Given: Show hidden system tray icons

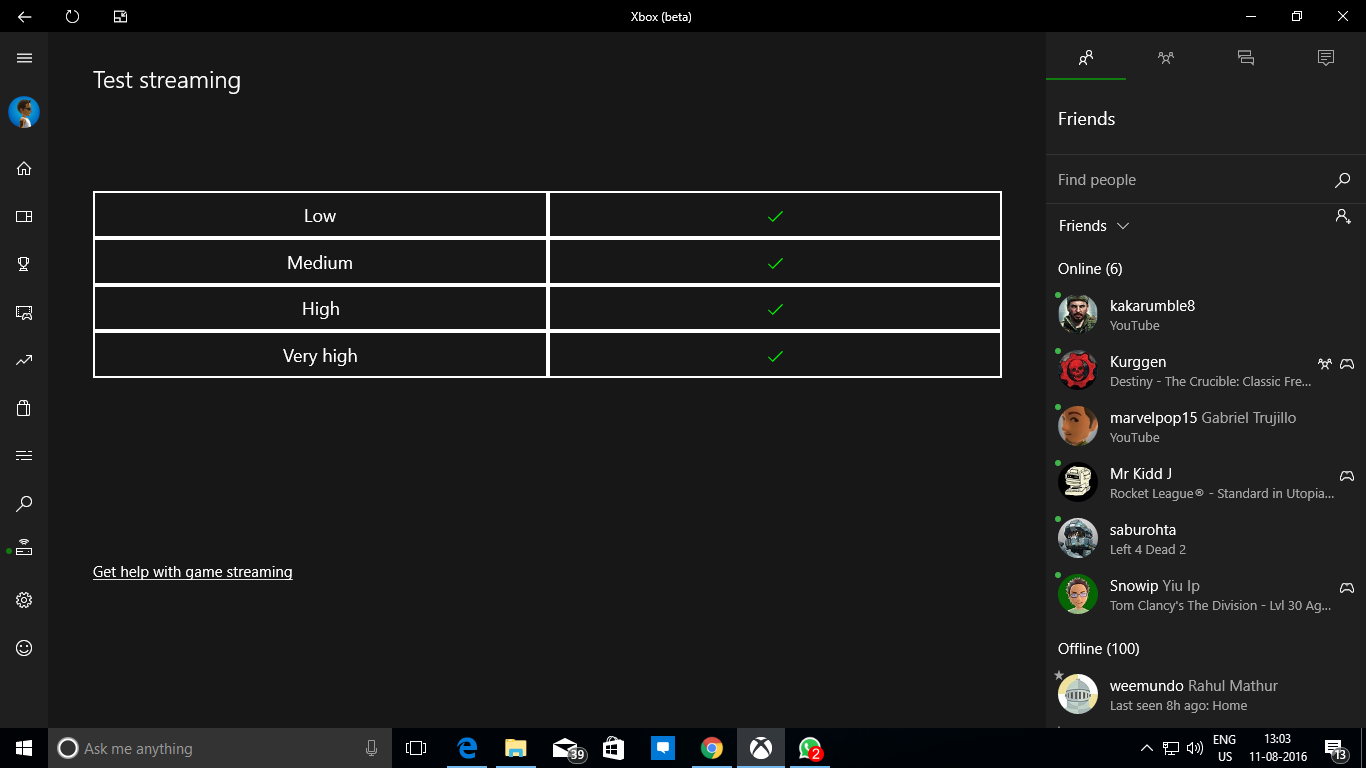Looking at the screenshot, I should click(1147, 748).
